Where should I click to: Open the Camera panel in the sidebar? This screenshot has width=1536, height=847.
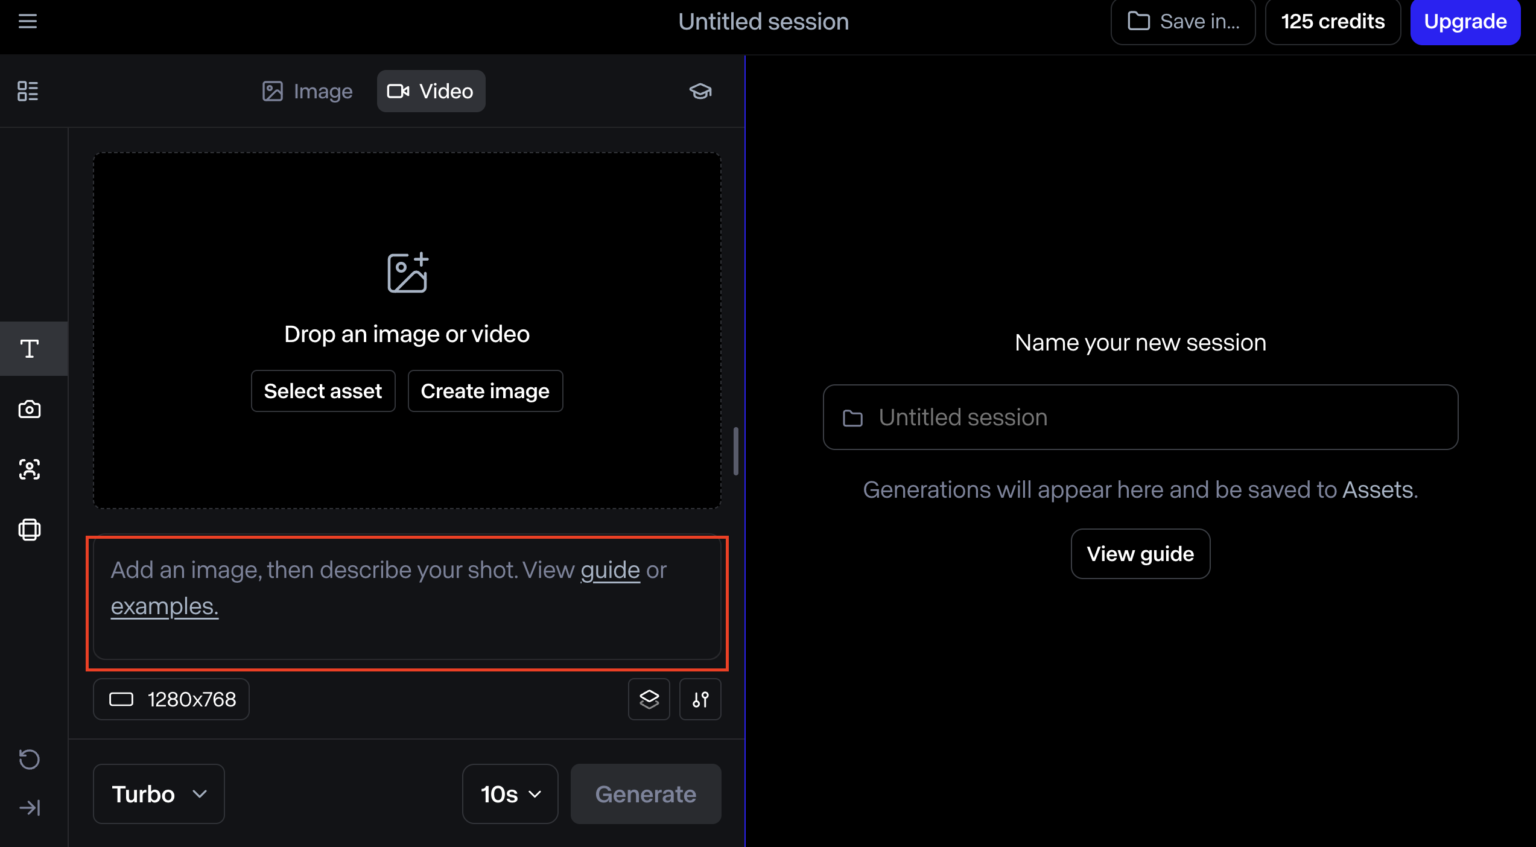[29, 409]
